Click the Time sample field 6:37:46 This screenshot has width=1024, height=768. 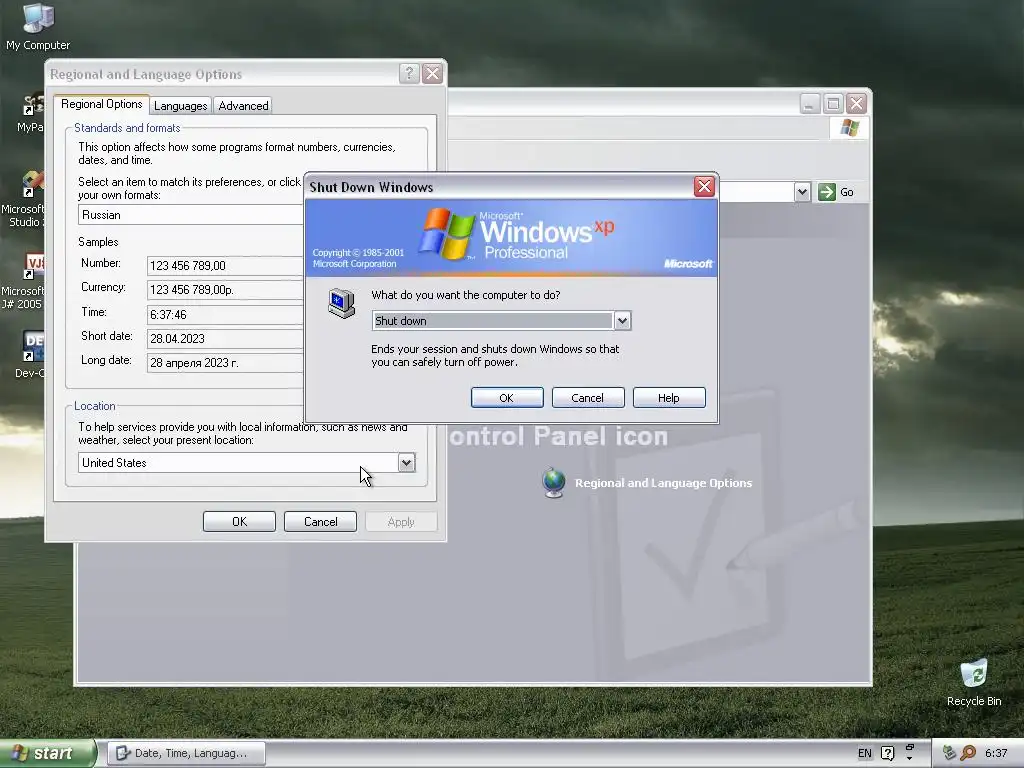coord(225,314)
